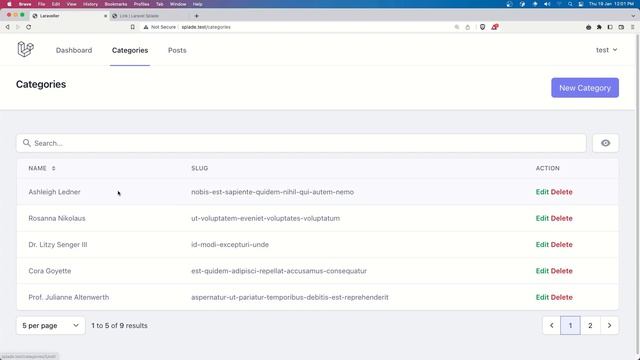Click the Laravel logo in the header

[x=25, y=49]
